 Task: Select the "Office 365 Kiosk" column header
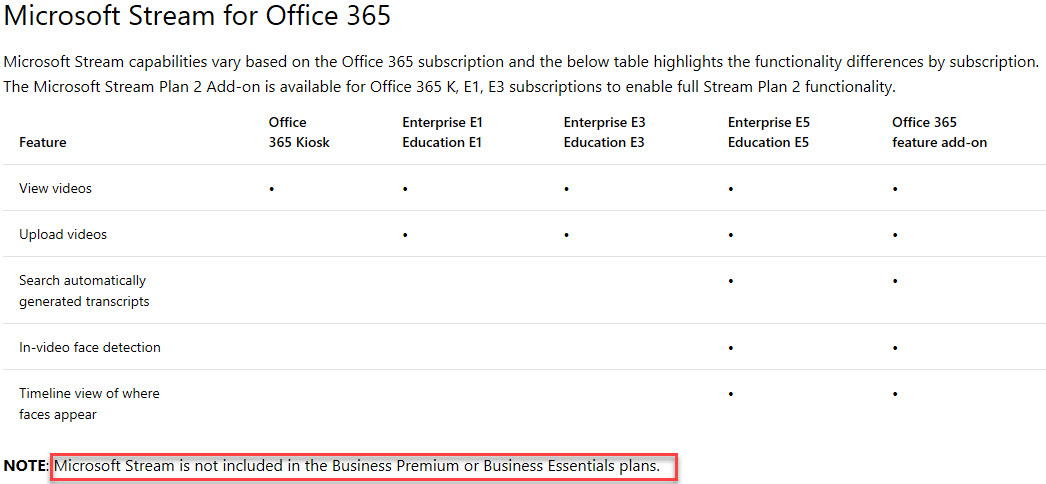[299, 132]
